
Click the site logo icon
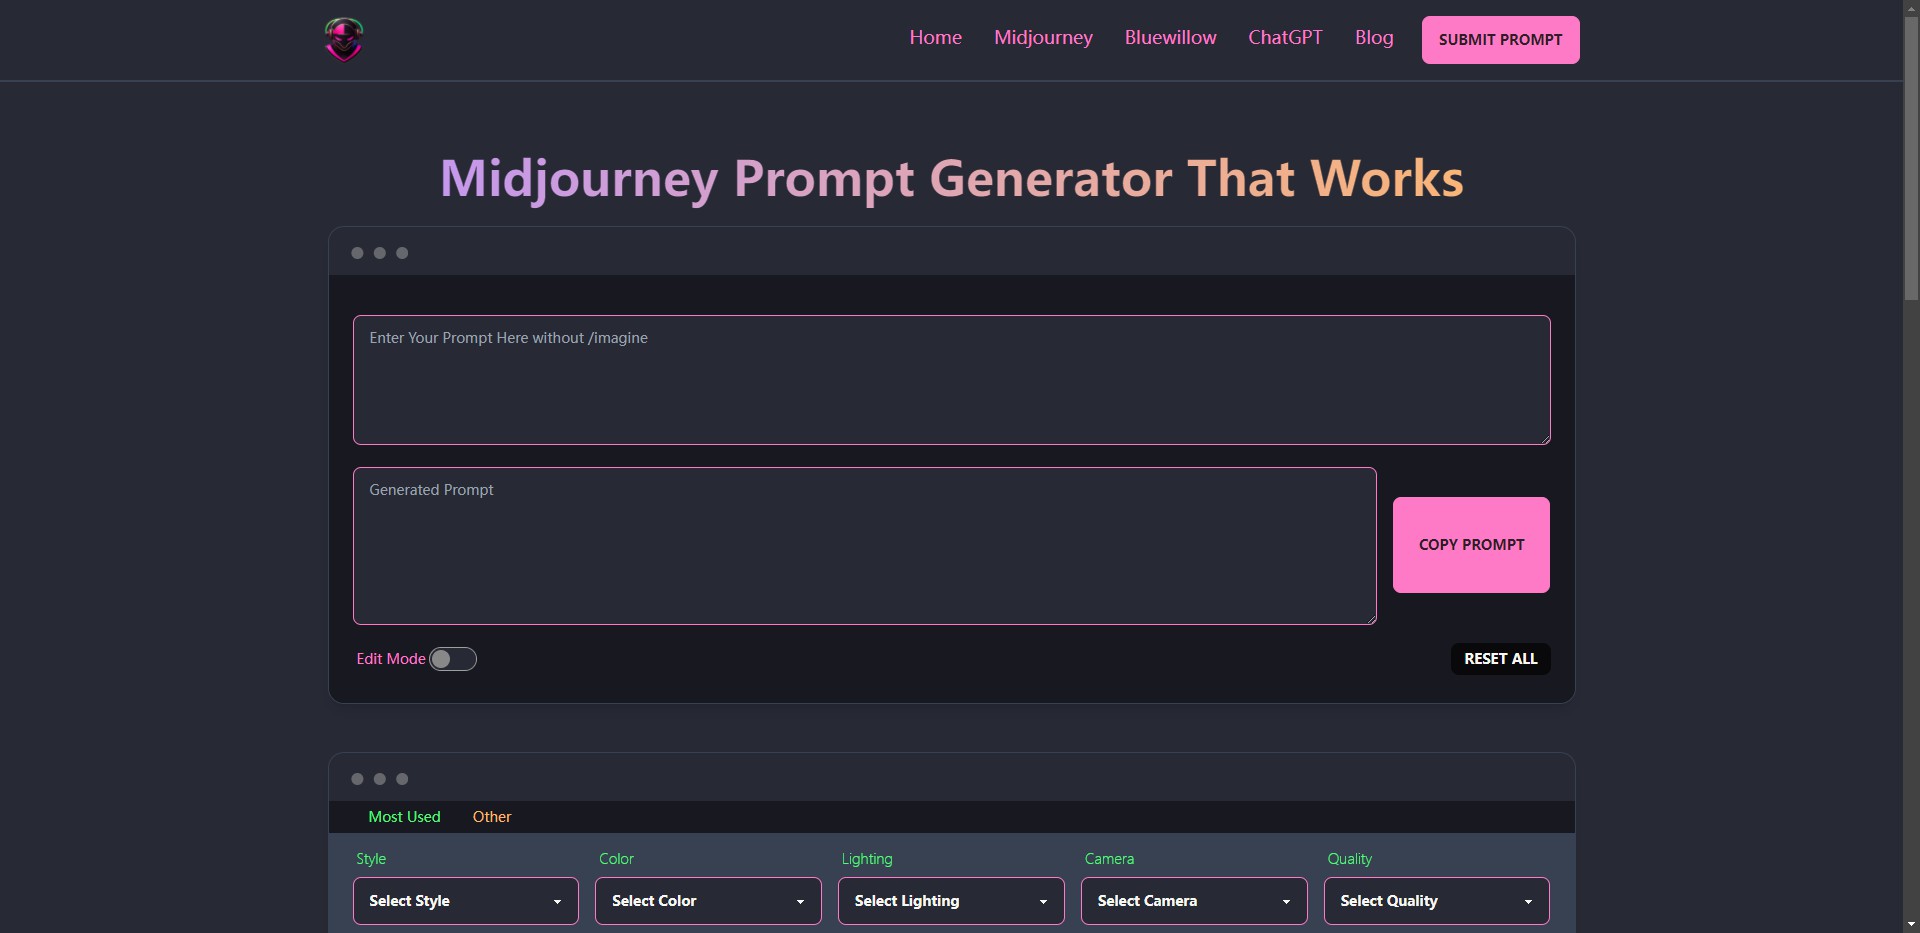pos(343,39)
